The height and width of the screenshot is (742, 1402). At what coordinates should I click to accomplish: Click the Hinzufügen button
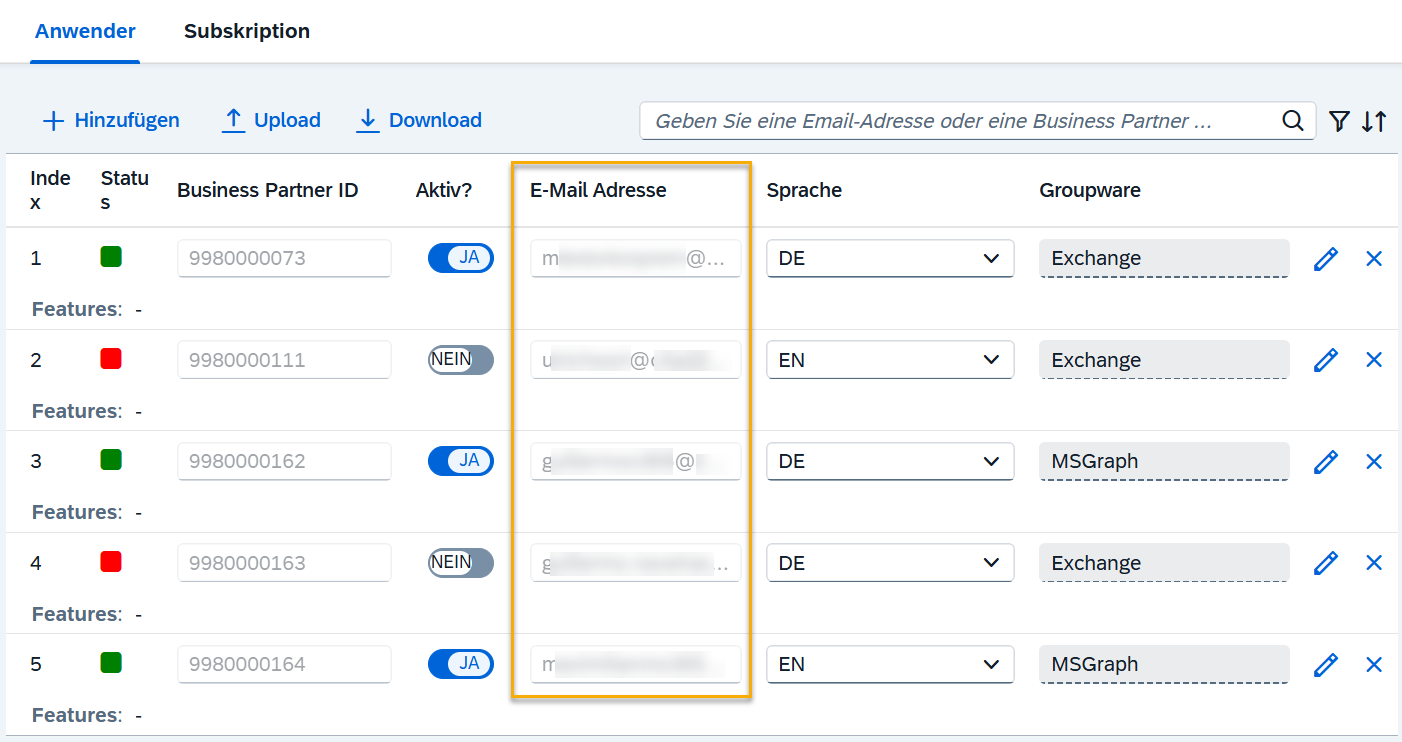tap(111, 121)
